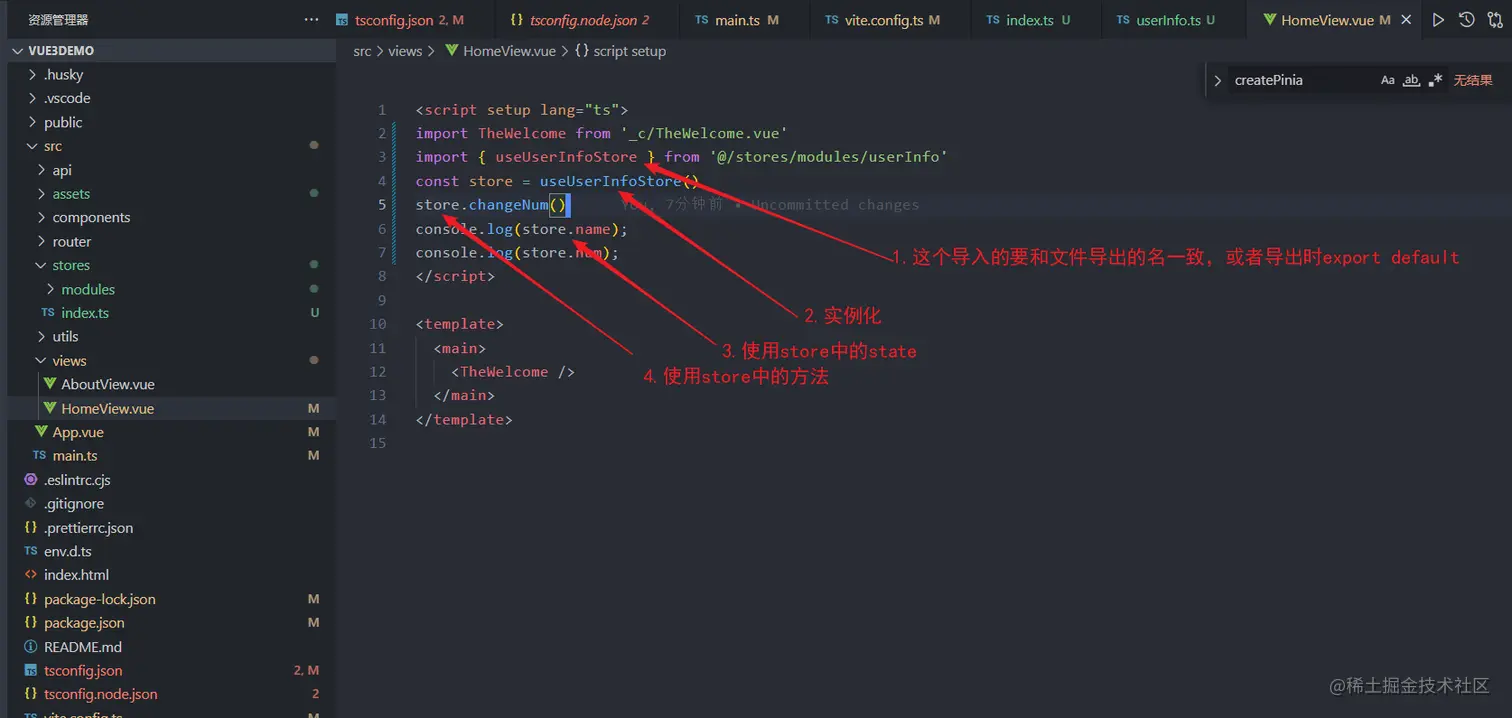Click the Vue icon beside AboutView.vue
This screenshot has height=718, width=1512.
coord(50,384)
